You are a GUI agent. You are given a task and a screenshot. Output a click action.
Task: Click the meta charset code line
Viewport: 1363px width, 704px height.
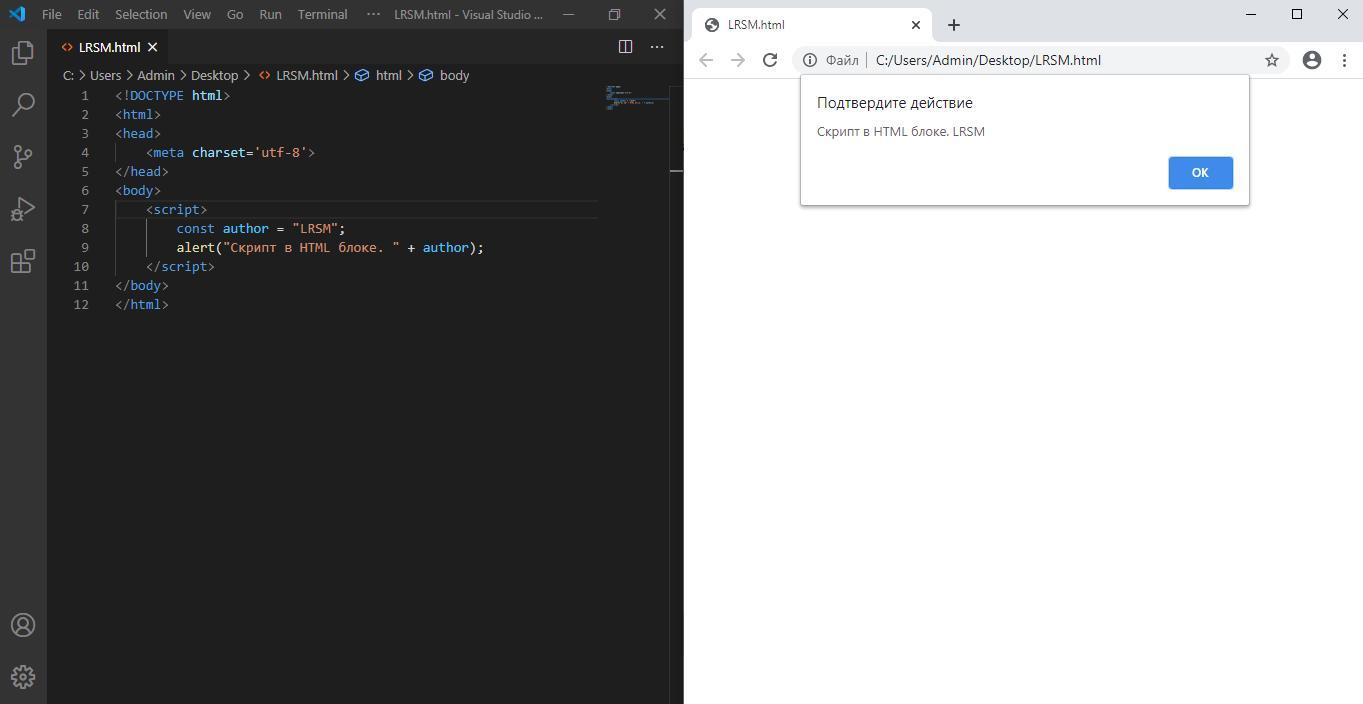click(x=230, y=152)
